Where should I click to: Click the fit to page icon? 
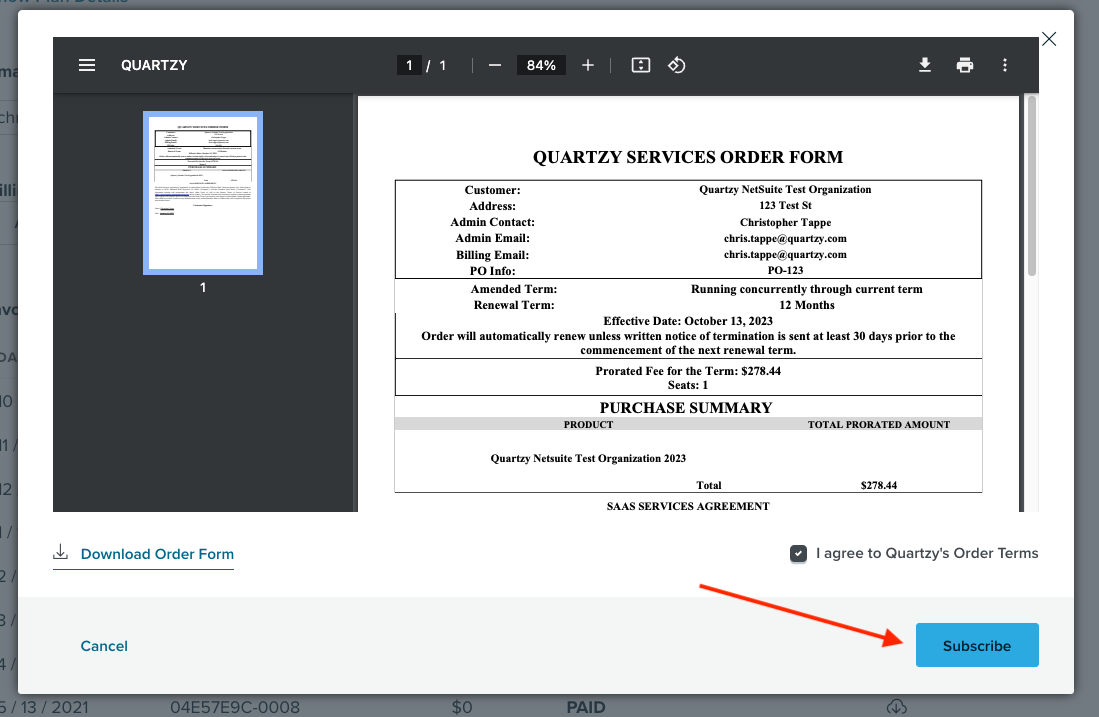[x=641, y=65]
